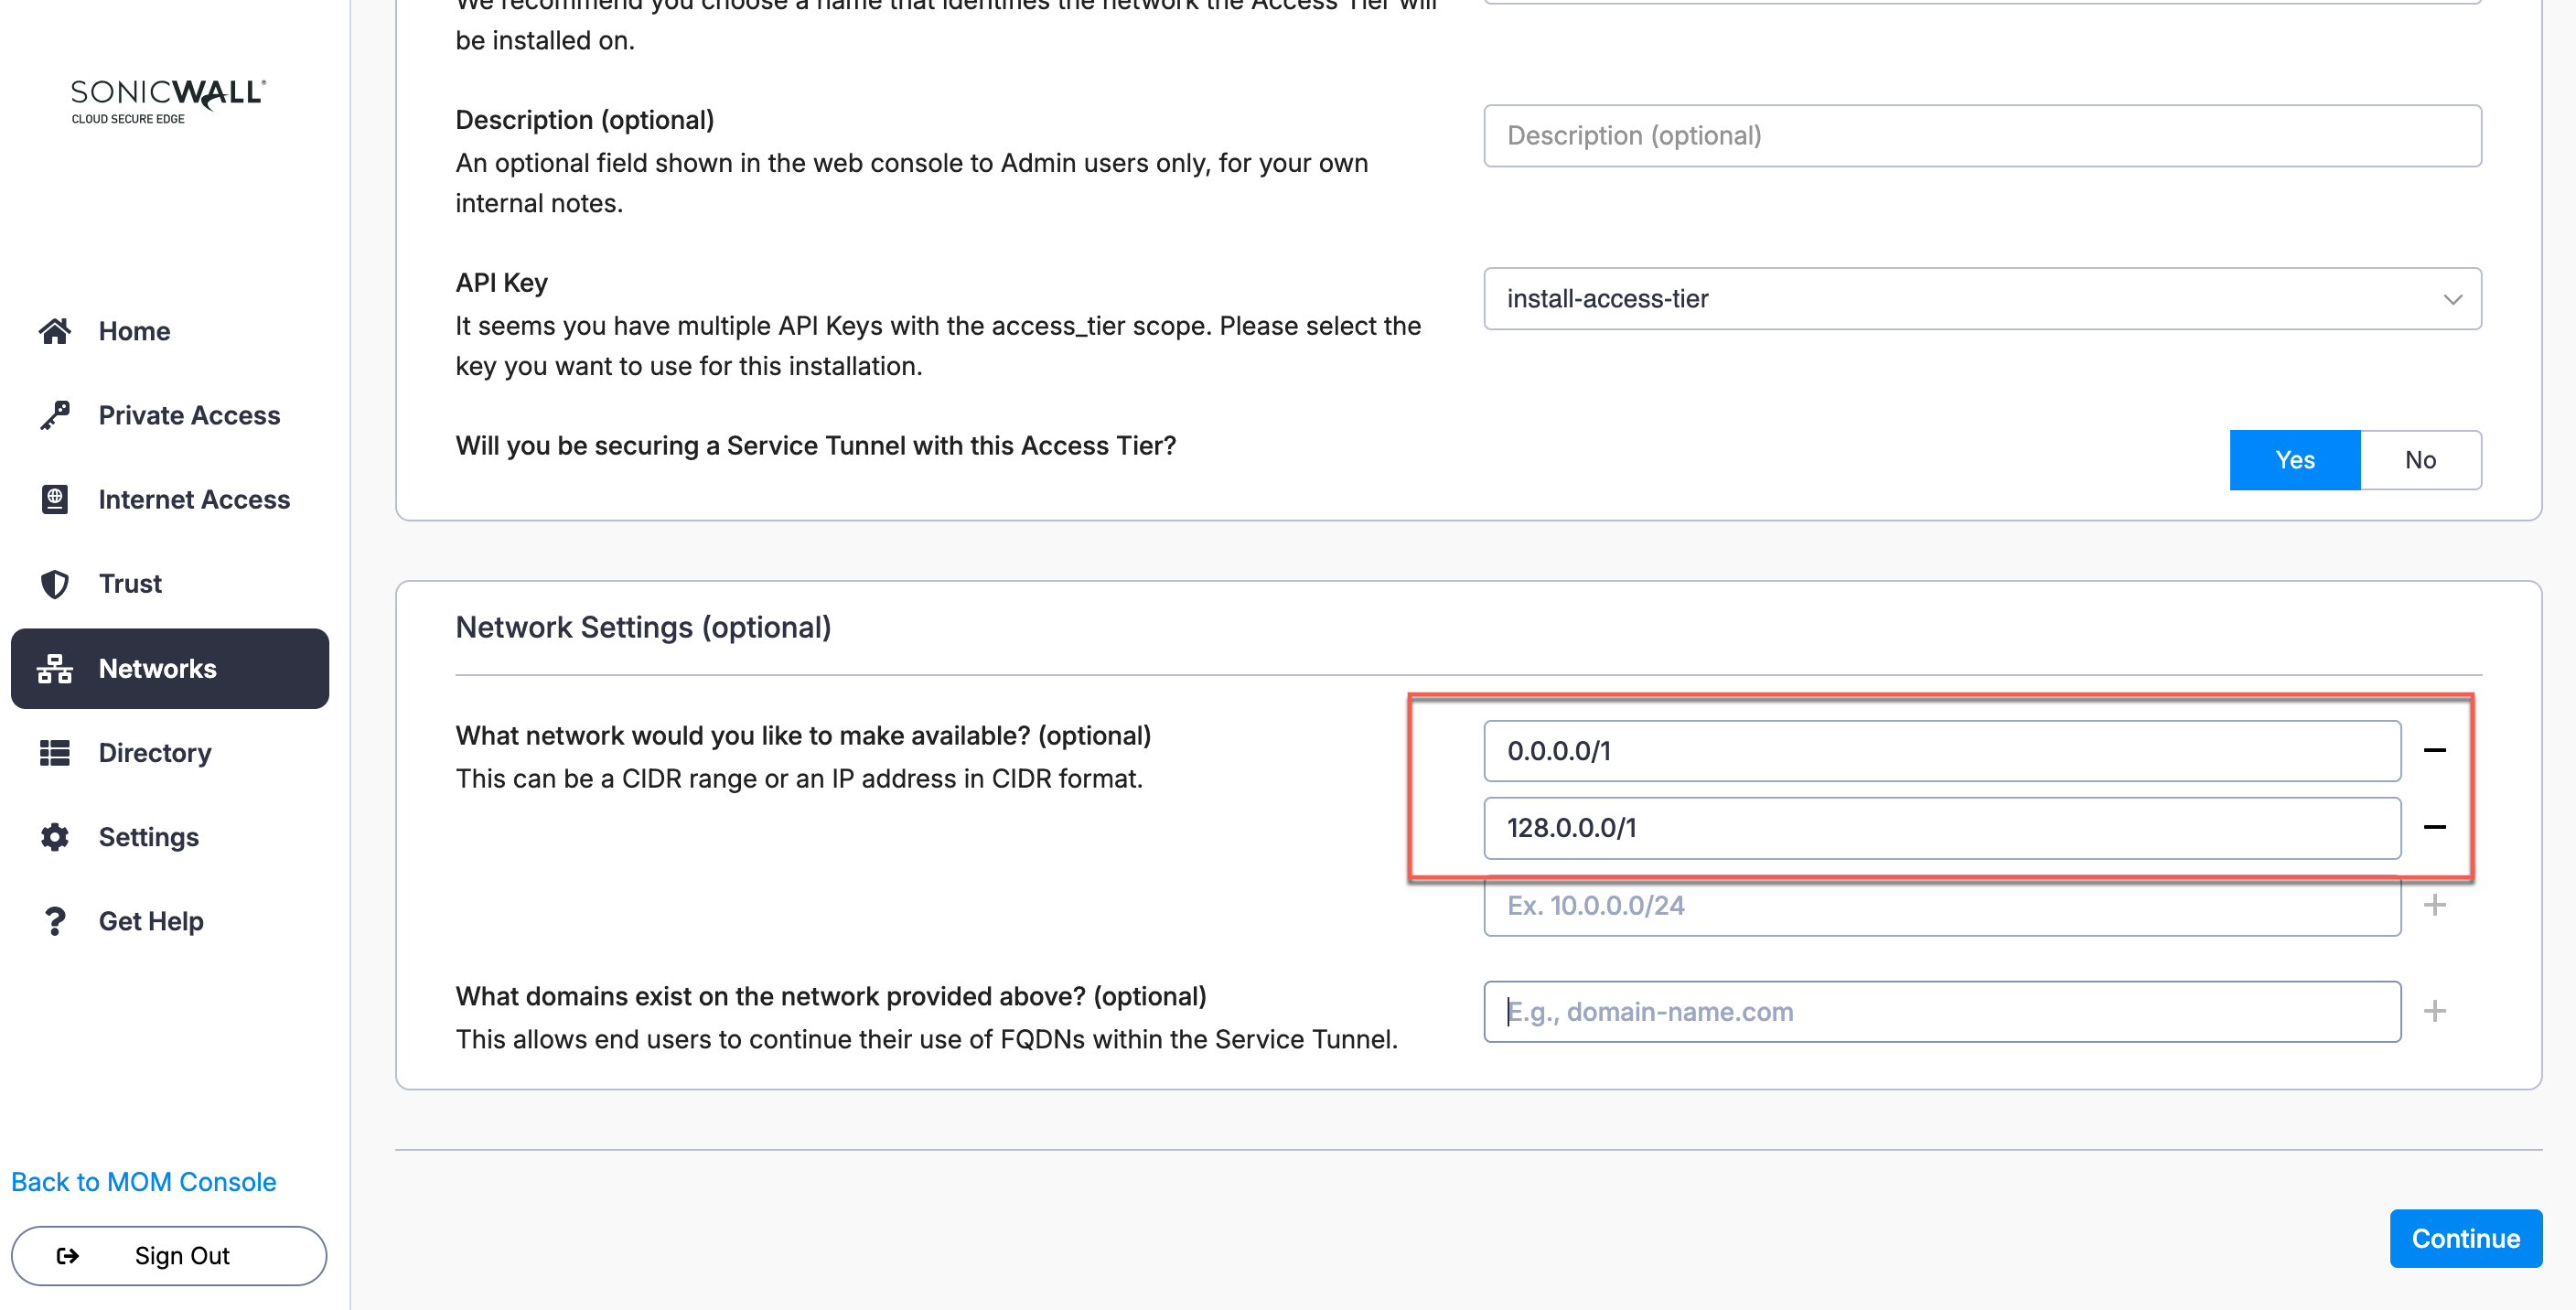Viewport: 2576px width, 1310px height.
Task: Remove the 0.0.0.0/1 network entry
Action: coord(2434,751)
